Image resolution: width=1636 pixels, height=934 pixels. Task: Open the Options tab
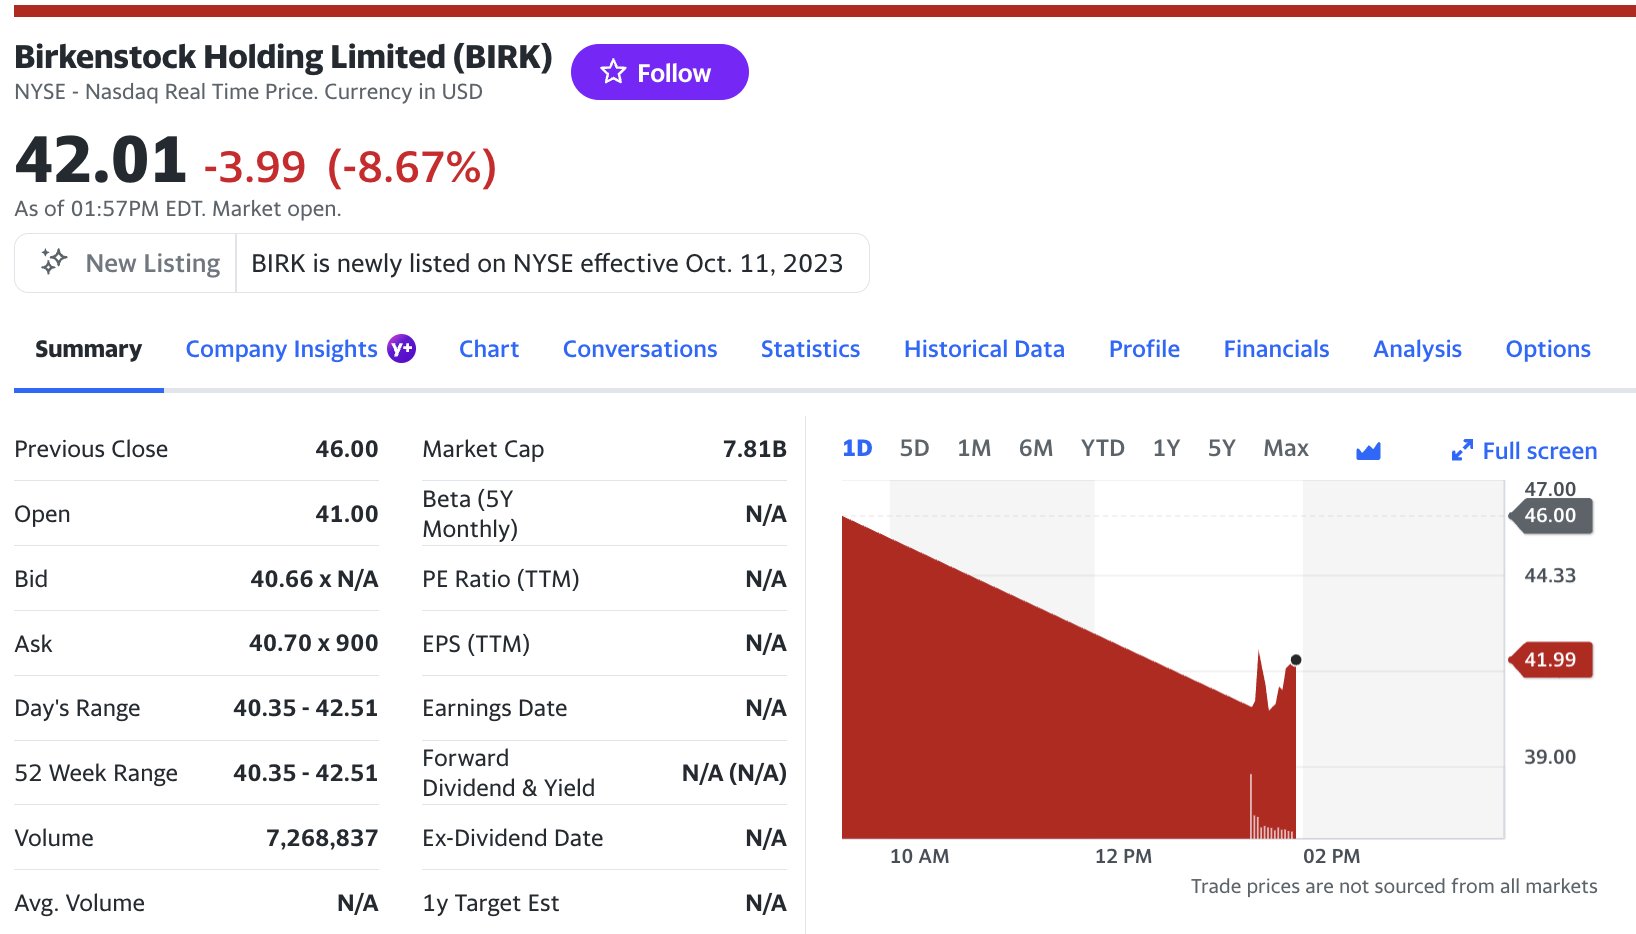pyautogui.click(x=1548, y=349)
